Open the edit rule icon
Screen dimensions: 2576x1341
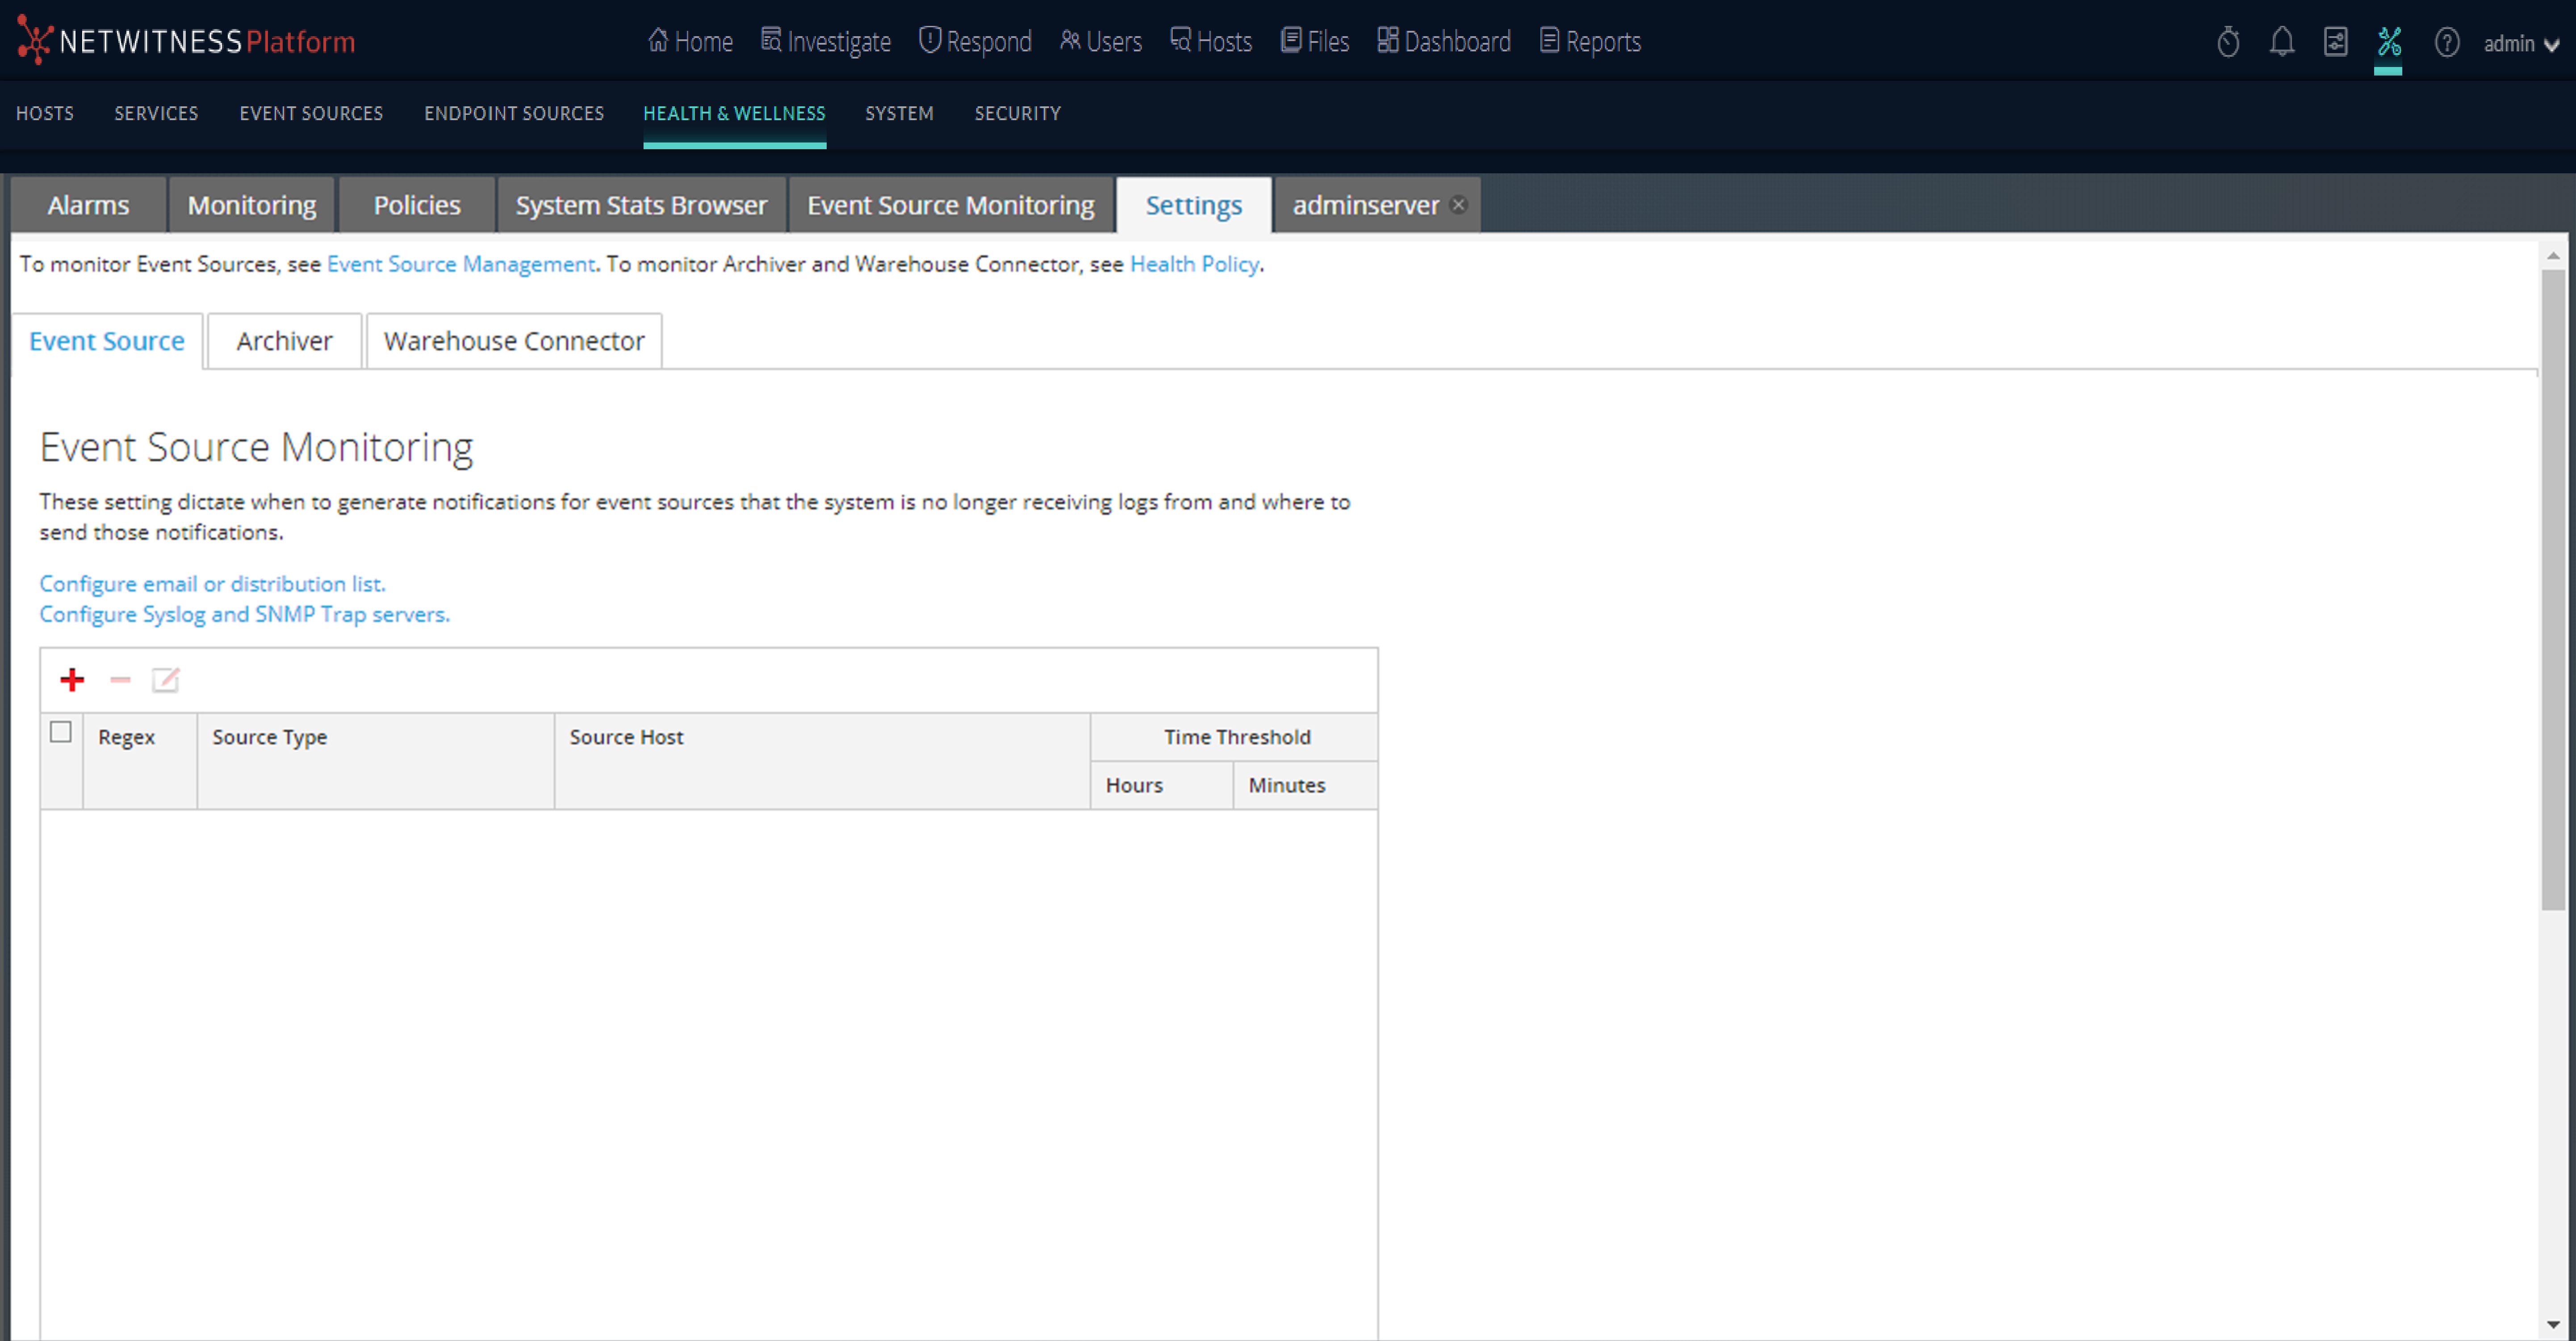165,679
